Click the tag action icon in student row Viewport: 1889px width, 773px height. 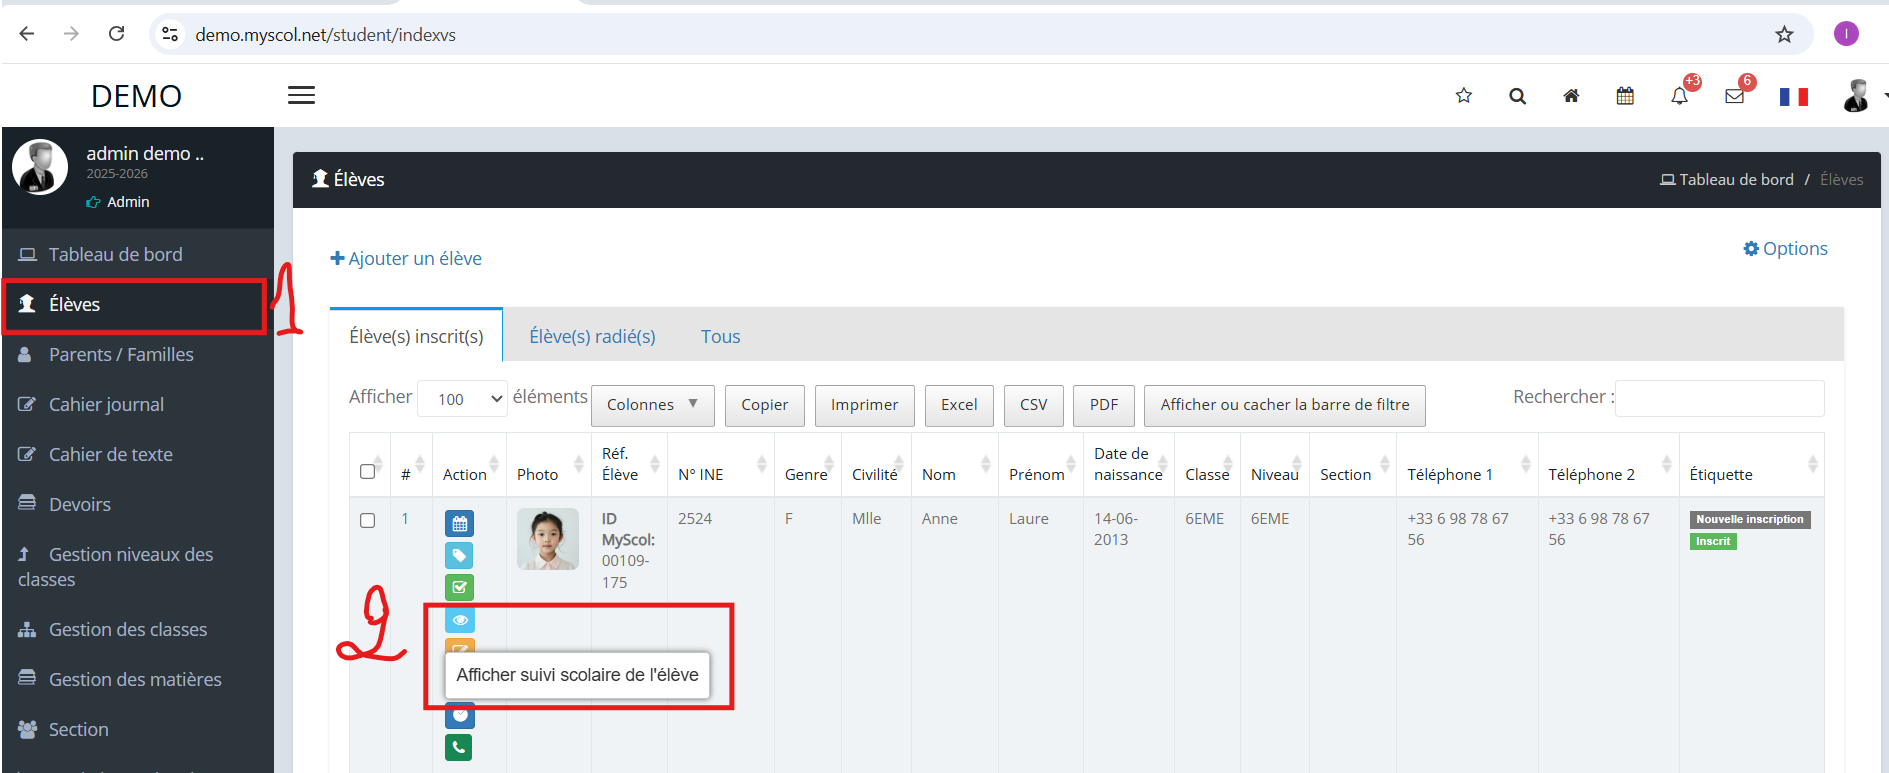click(459, 555)
